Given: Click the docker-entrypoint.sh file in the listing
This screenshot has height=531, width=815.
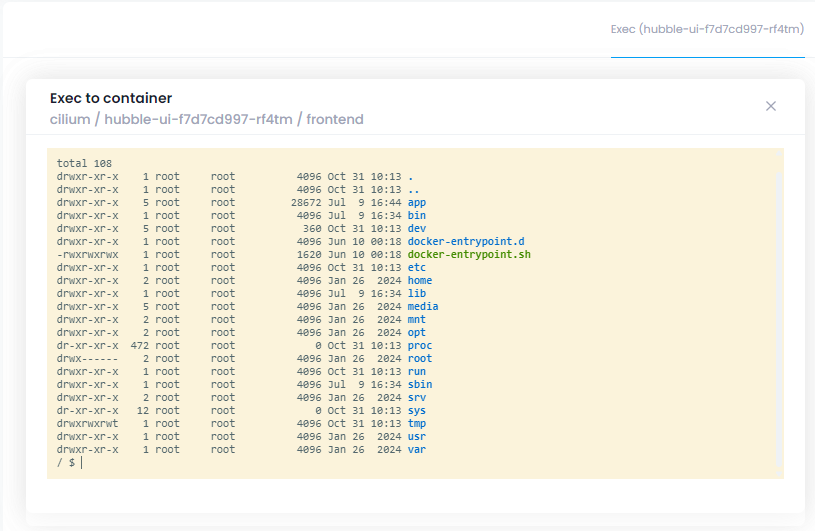Looking at the screenshot, I should click(468, 255).
